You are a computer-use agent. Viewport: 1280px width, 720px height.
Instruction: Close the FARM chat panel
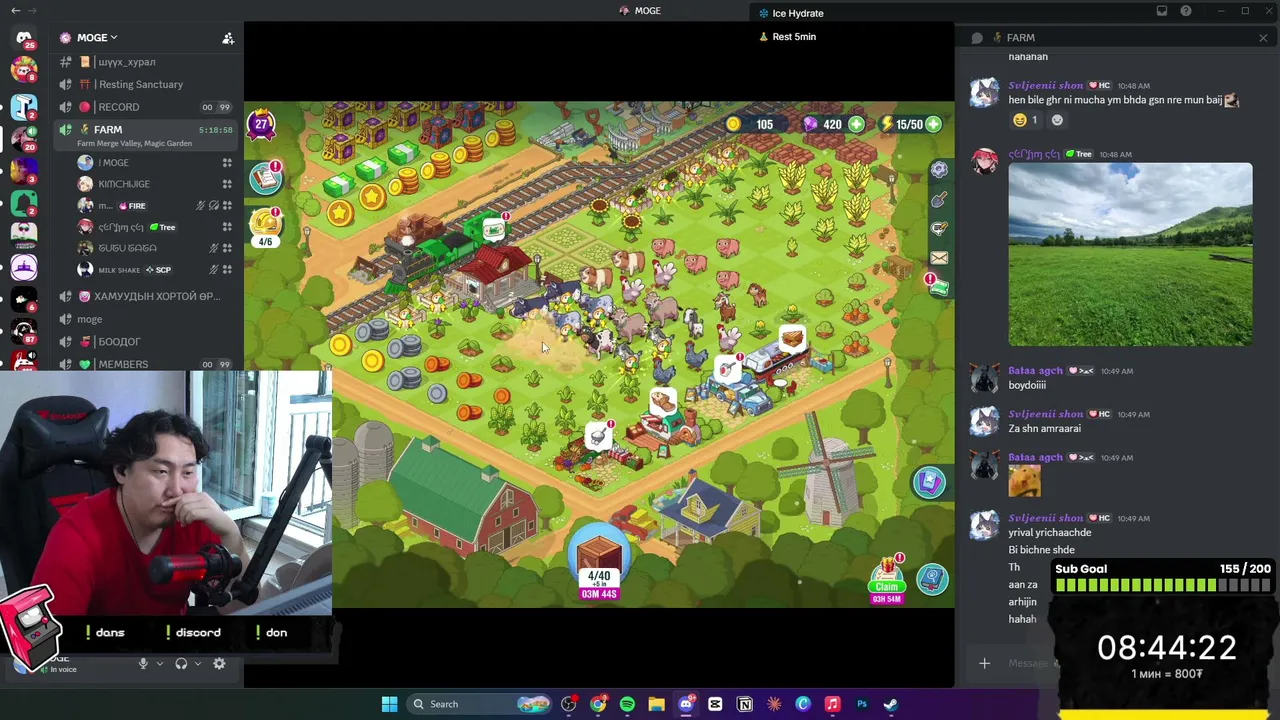[x=1263, y=38]
